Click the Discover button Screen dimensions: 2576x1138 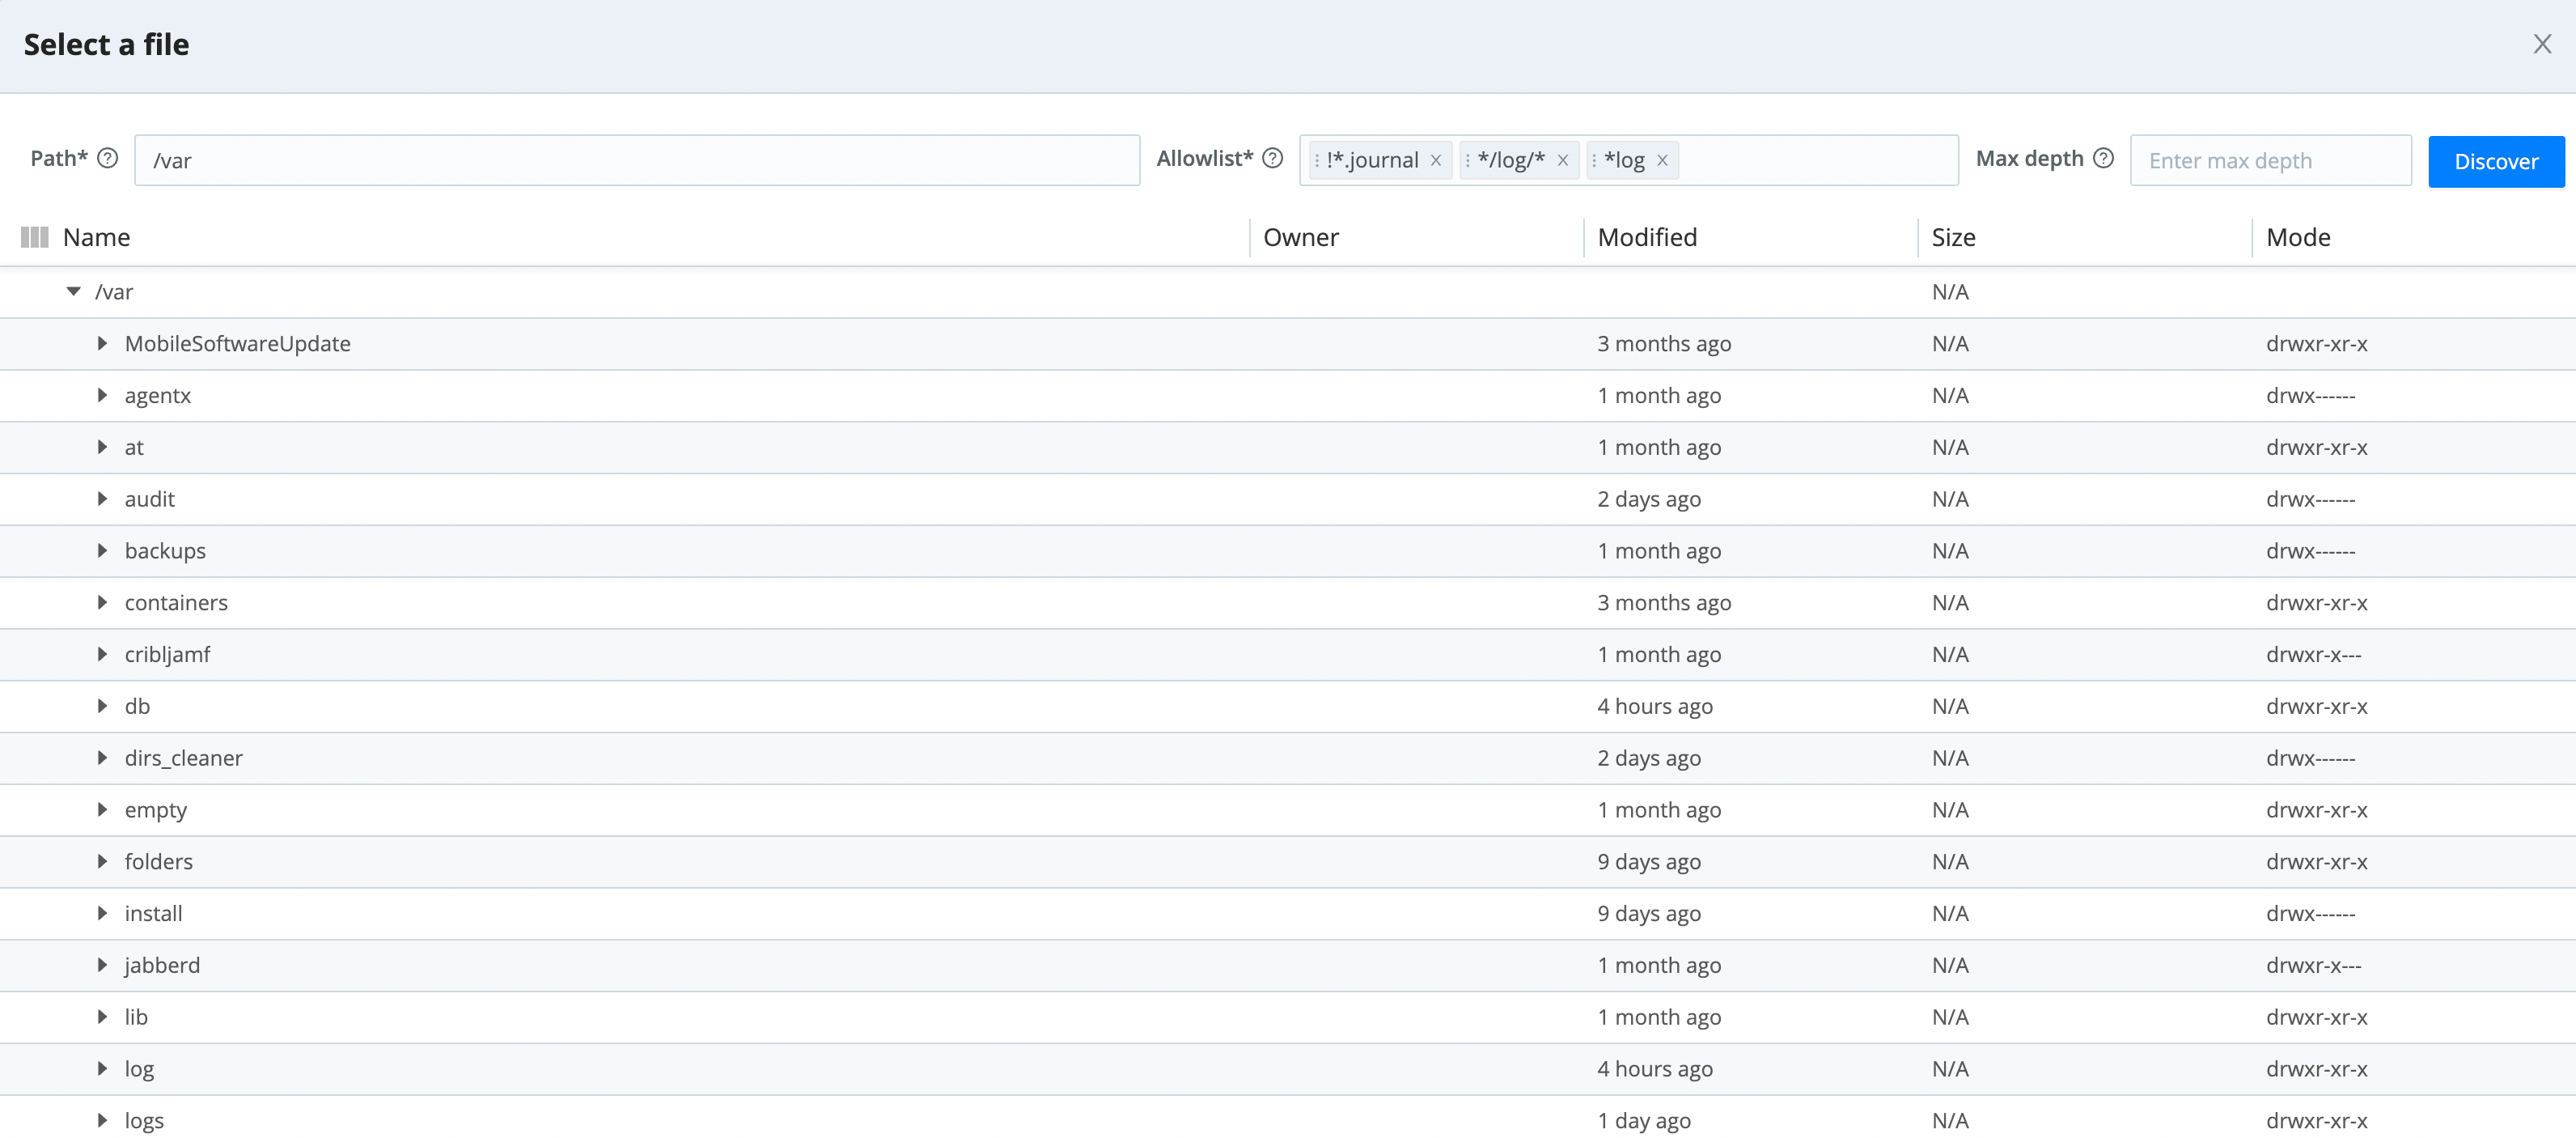coord(2496,160)
